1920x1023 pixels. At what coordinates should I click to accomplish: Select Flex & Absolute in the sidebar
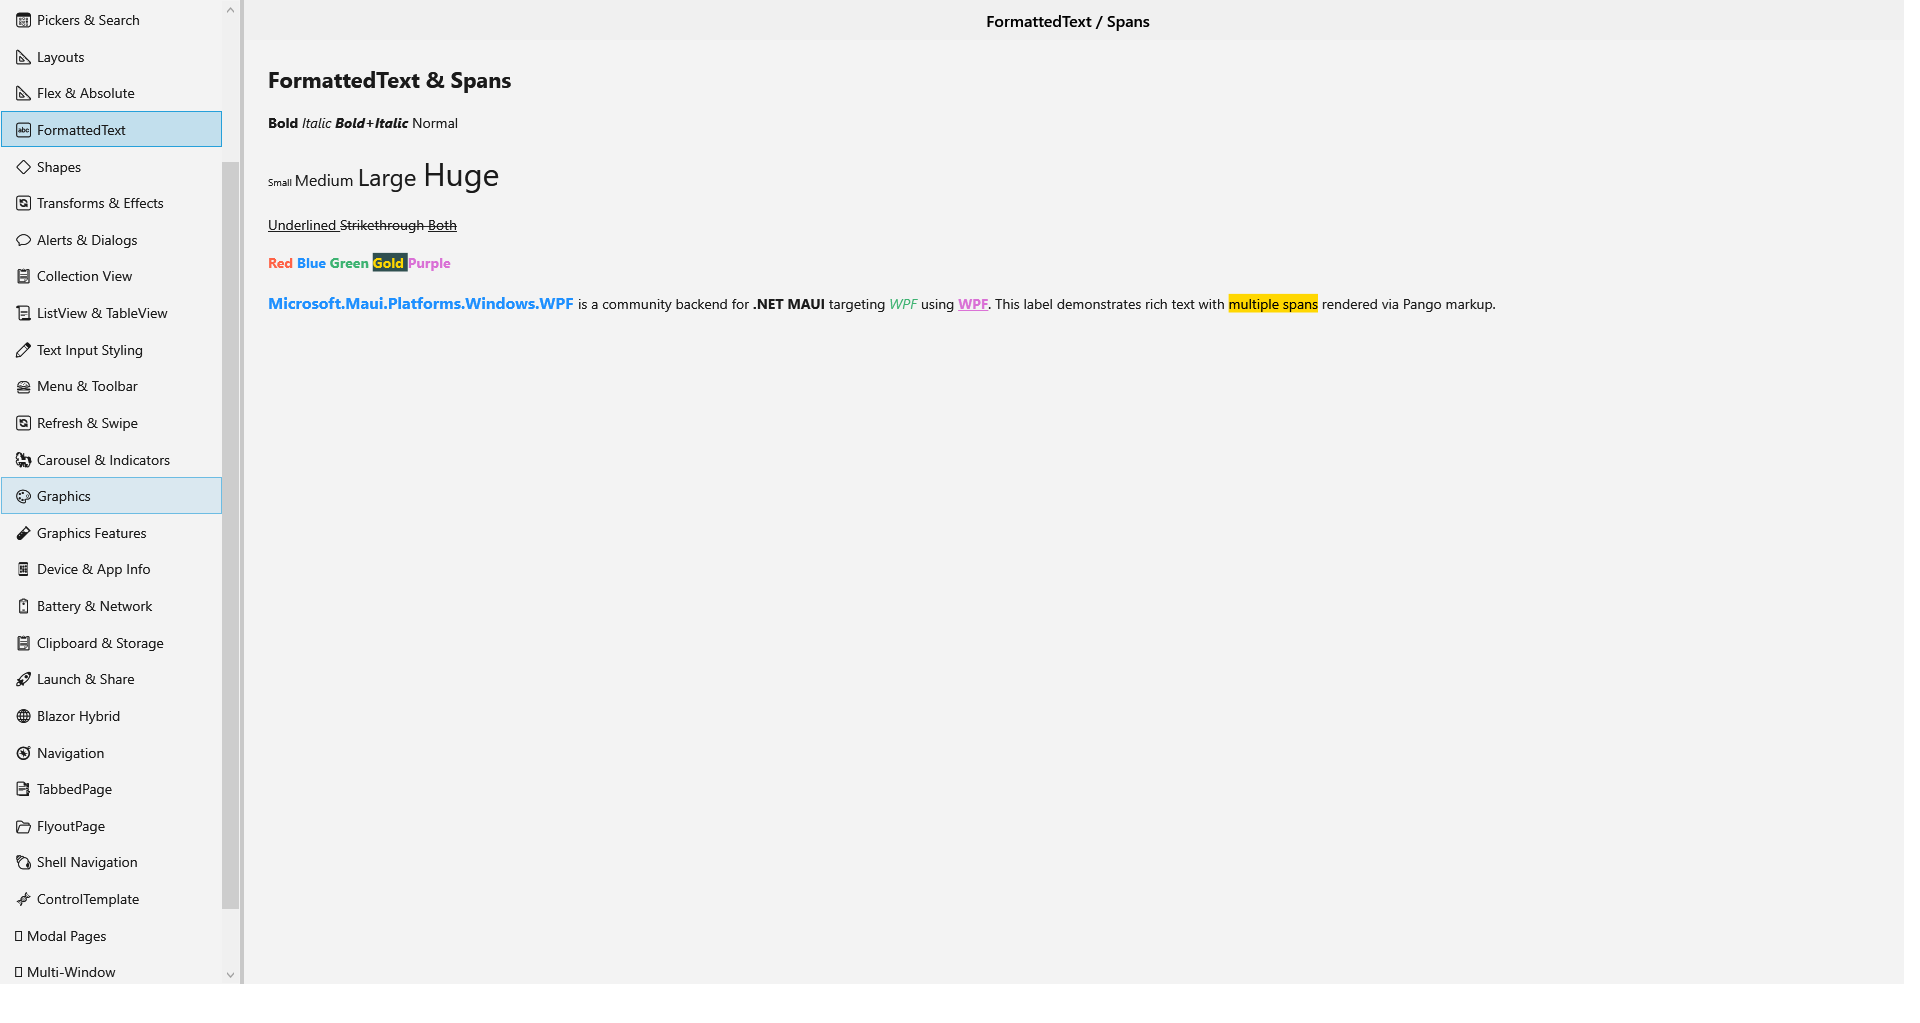(111, 93)
